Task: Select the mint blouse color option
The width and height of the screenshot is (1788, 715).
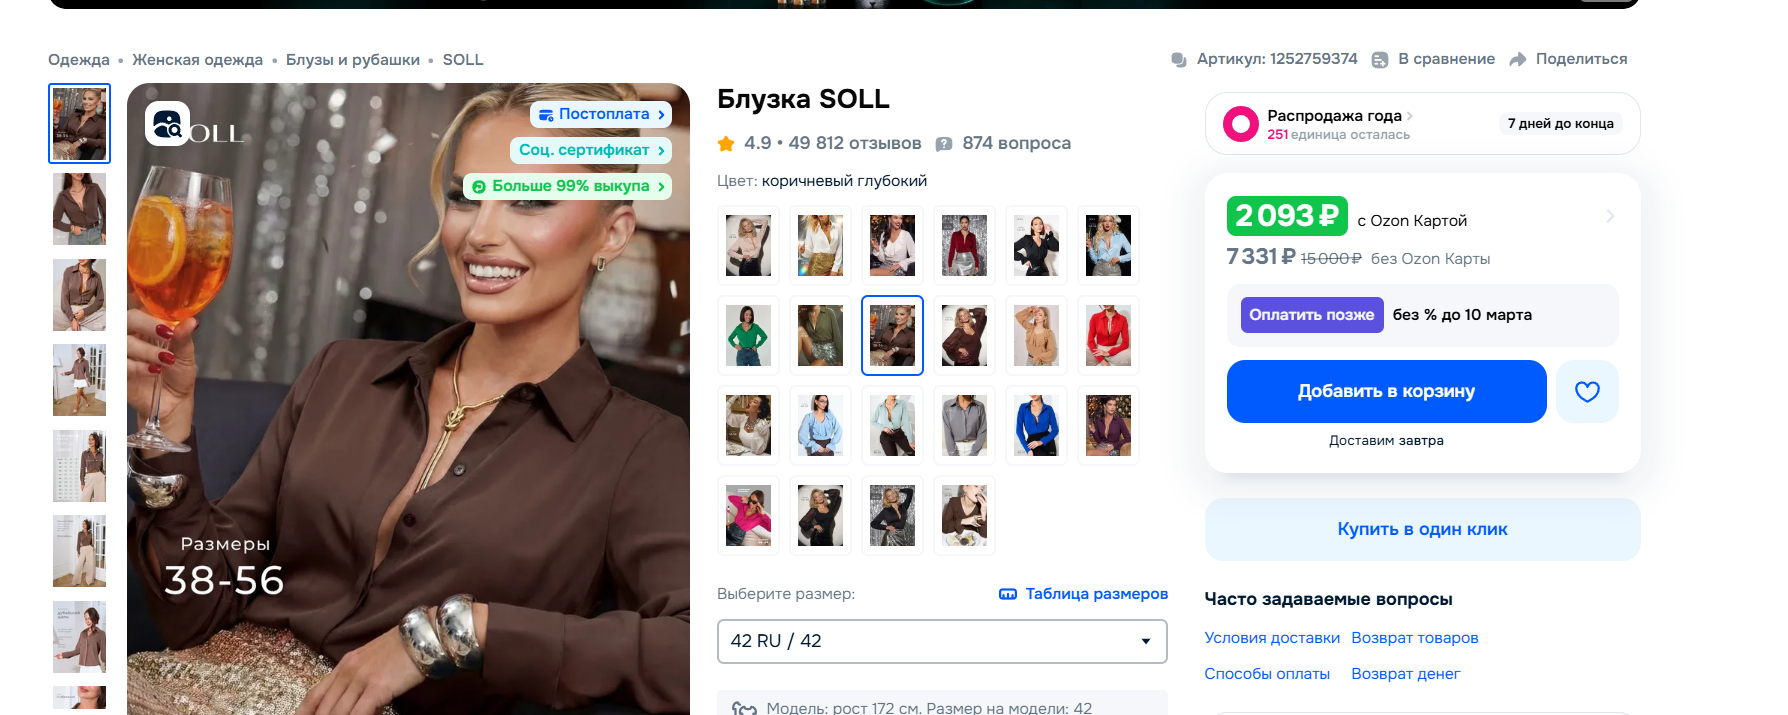Action: (892, 426)
